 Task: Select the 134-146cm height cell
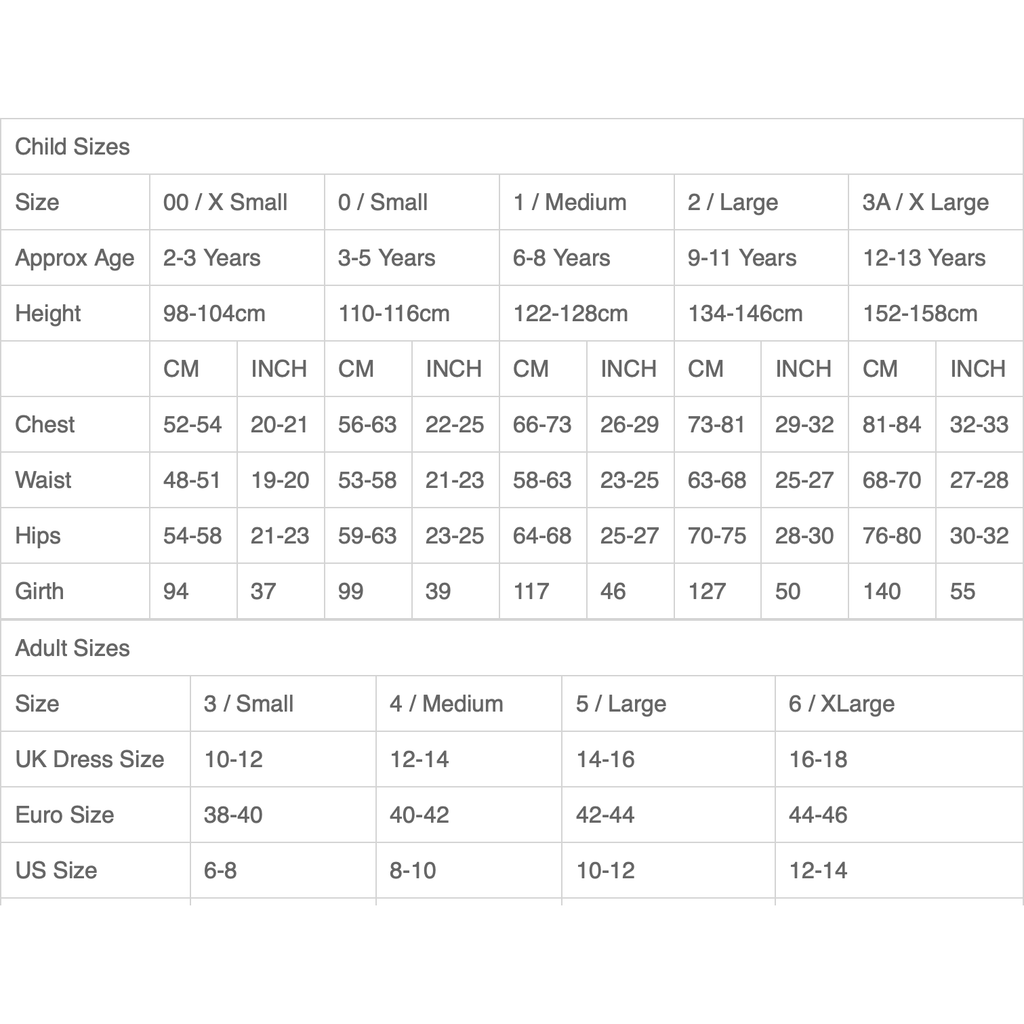(x=745, y=314)
